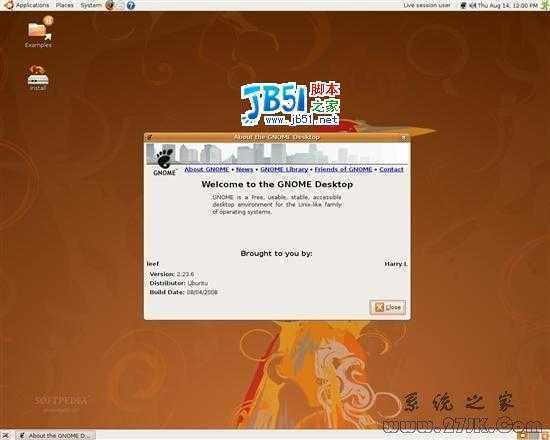Screen dimensions: 550x440
Task: Click the window menu icon in the title bar
Action: (149, 137)
